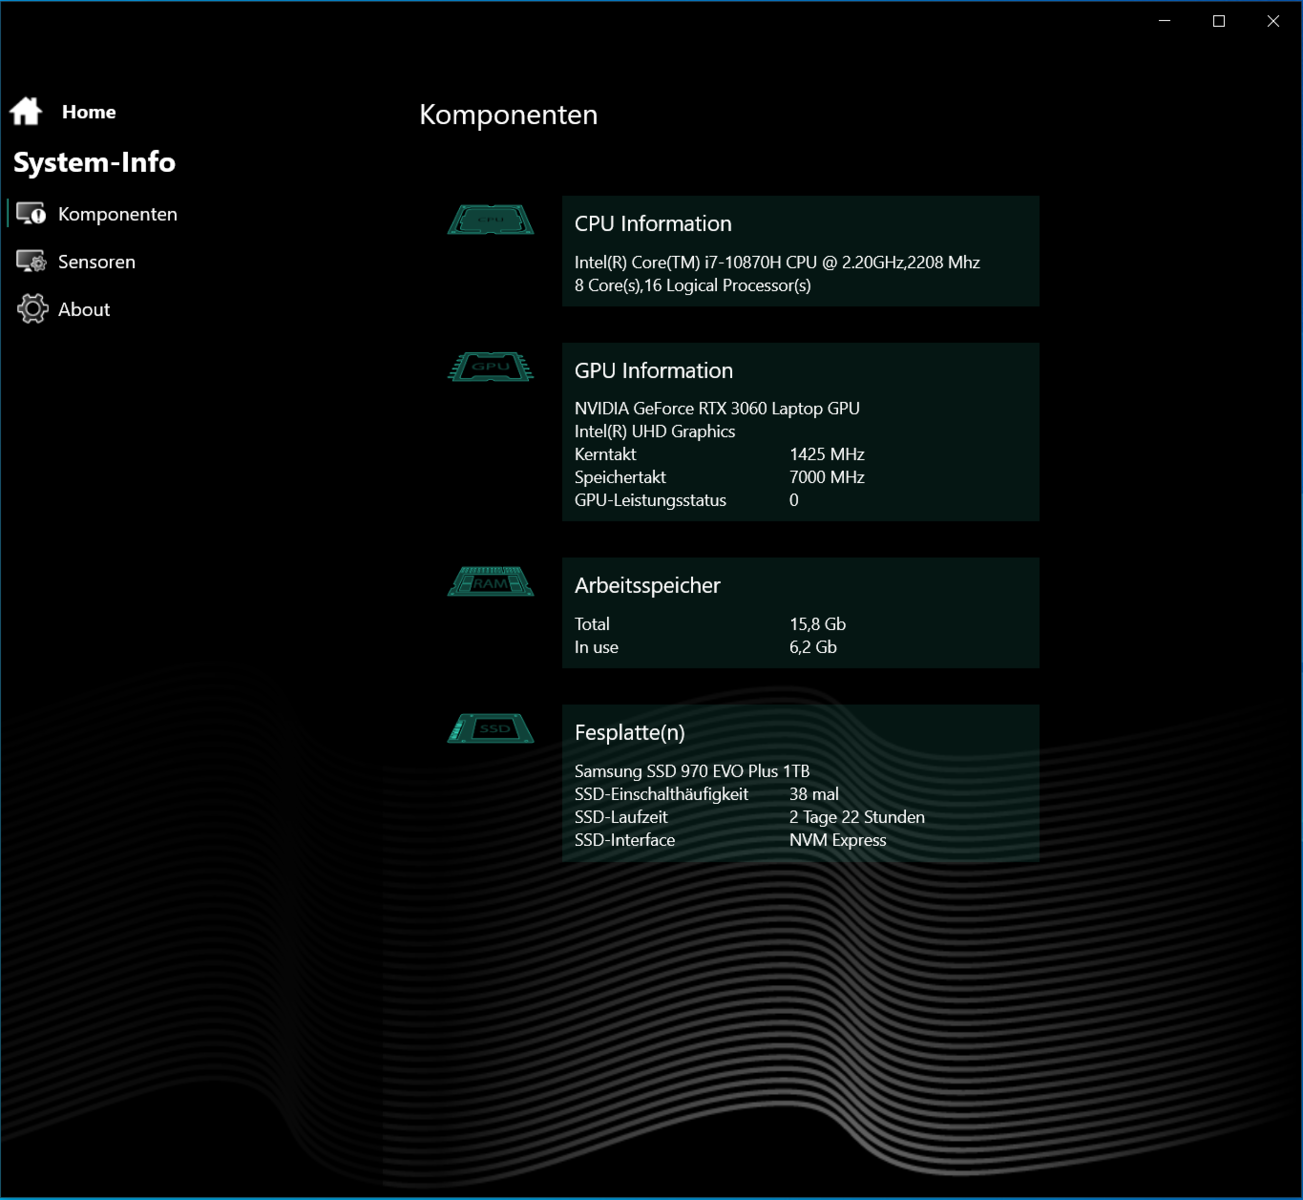Click the Fesplatte(n) heading
The image size is (1303, 1200).
[629, 733]
